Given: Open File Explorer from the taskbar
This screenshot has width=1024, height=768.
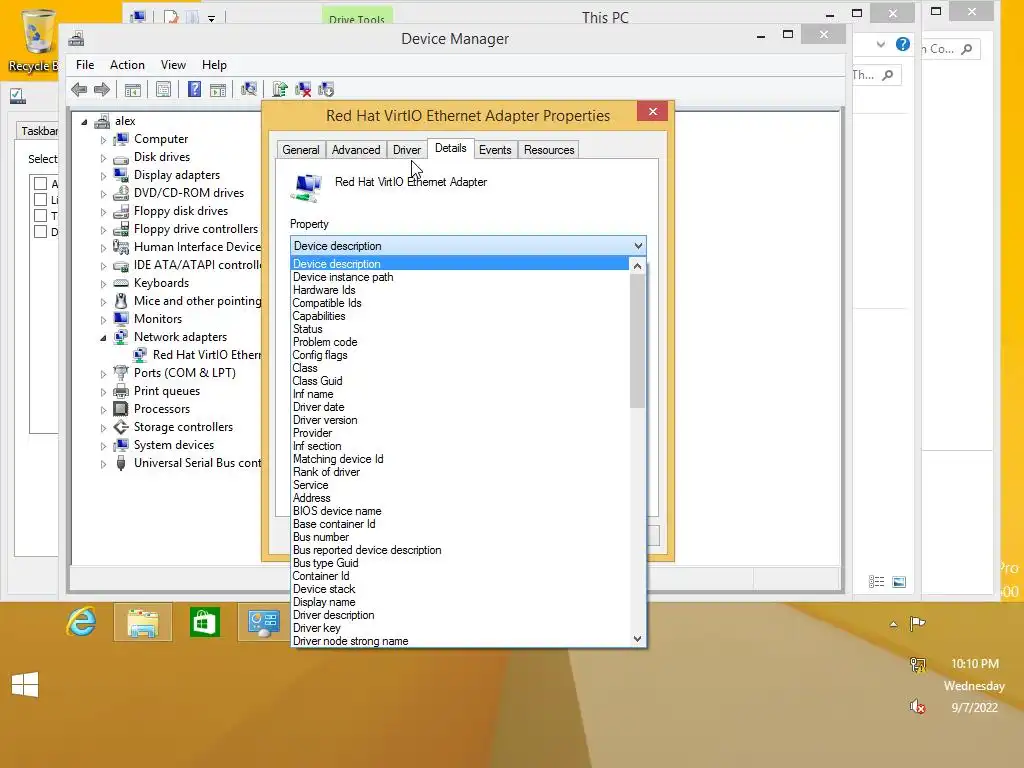Looking at the screenshot, I should click(143, 622).
